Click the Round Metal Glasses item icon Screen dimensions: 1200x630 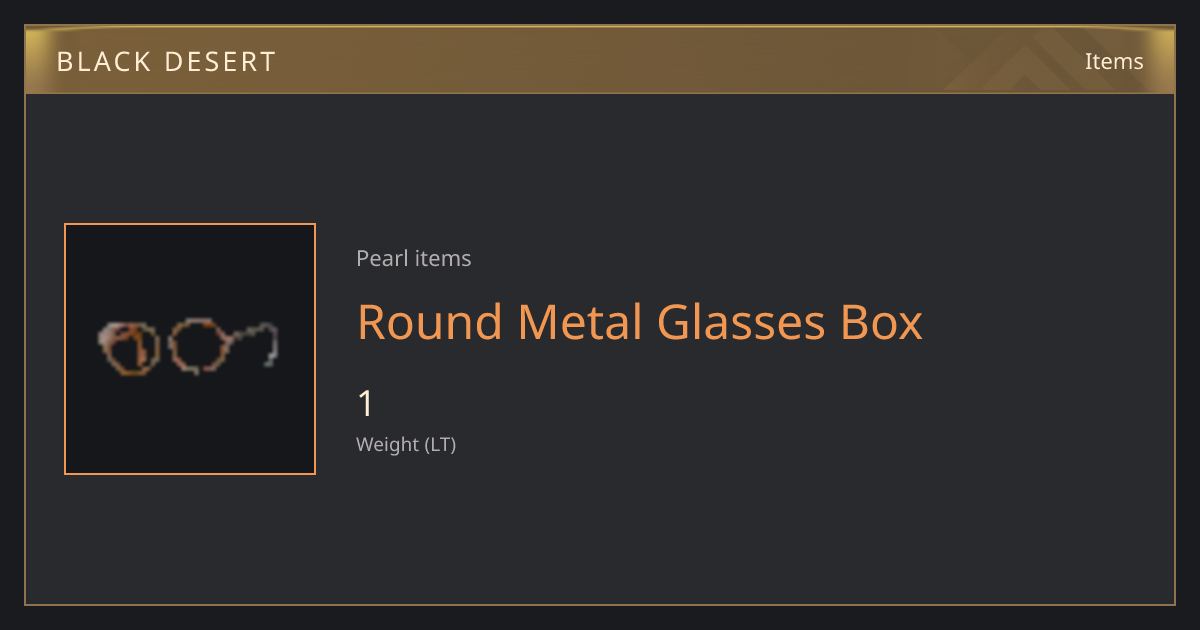tap(190, 349)
